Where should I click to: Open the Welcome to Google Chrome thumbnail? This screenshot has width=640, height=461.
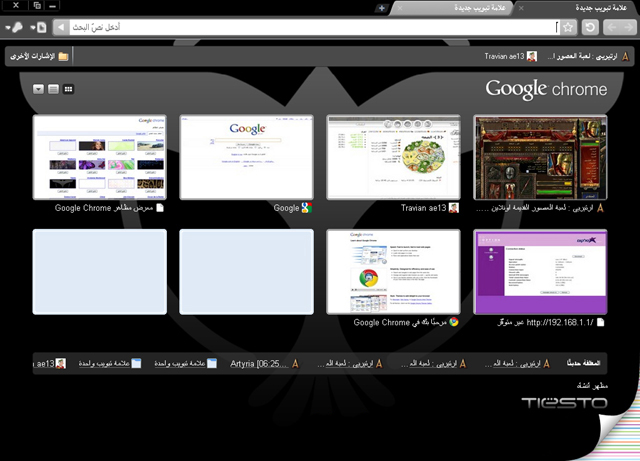click(x=393, y=272)
